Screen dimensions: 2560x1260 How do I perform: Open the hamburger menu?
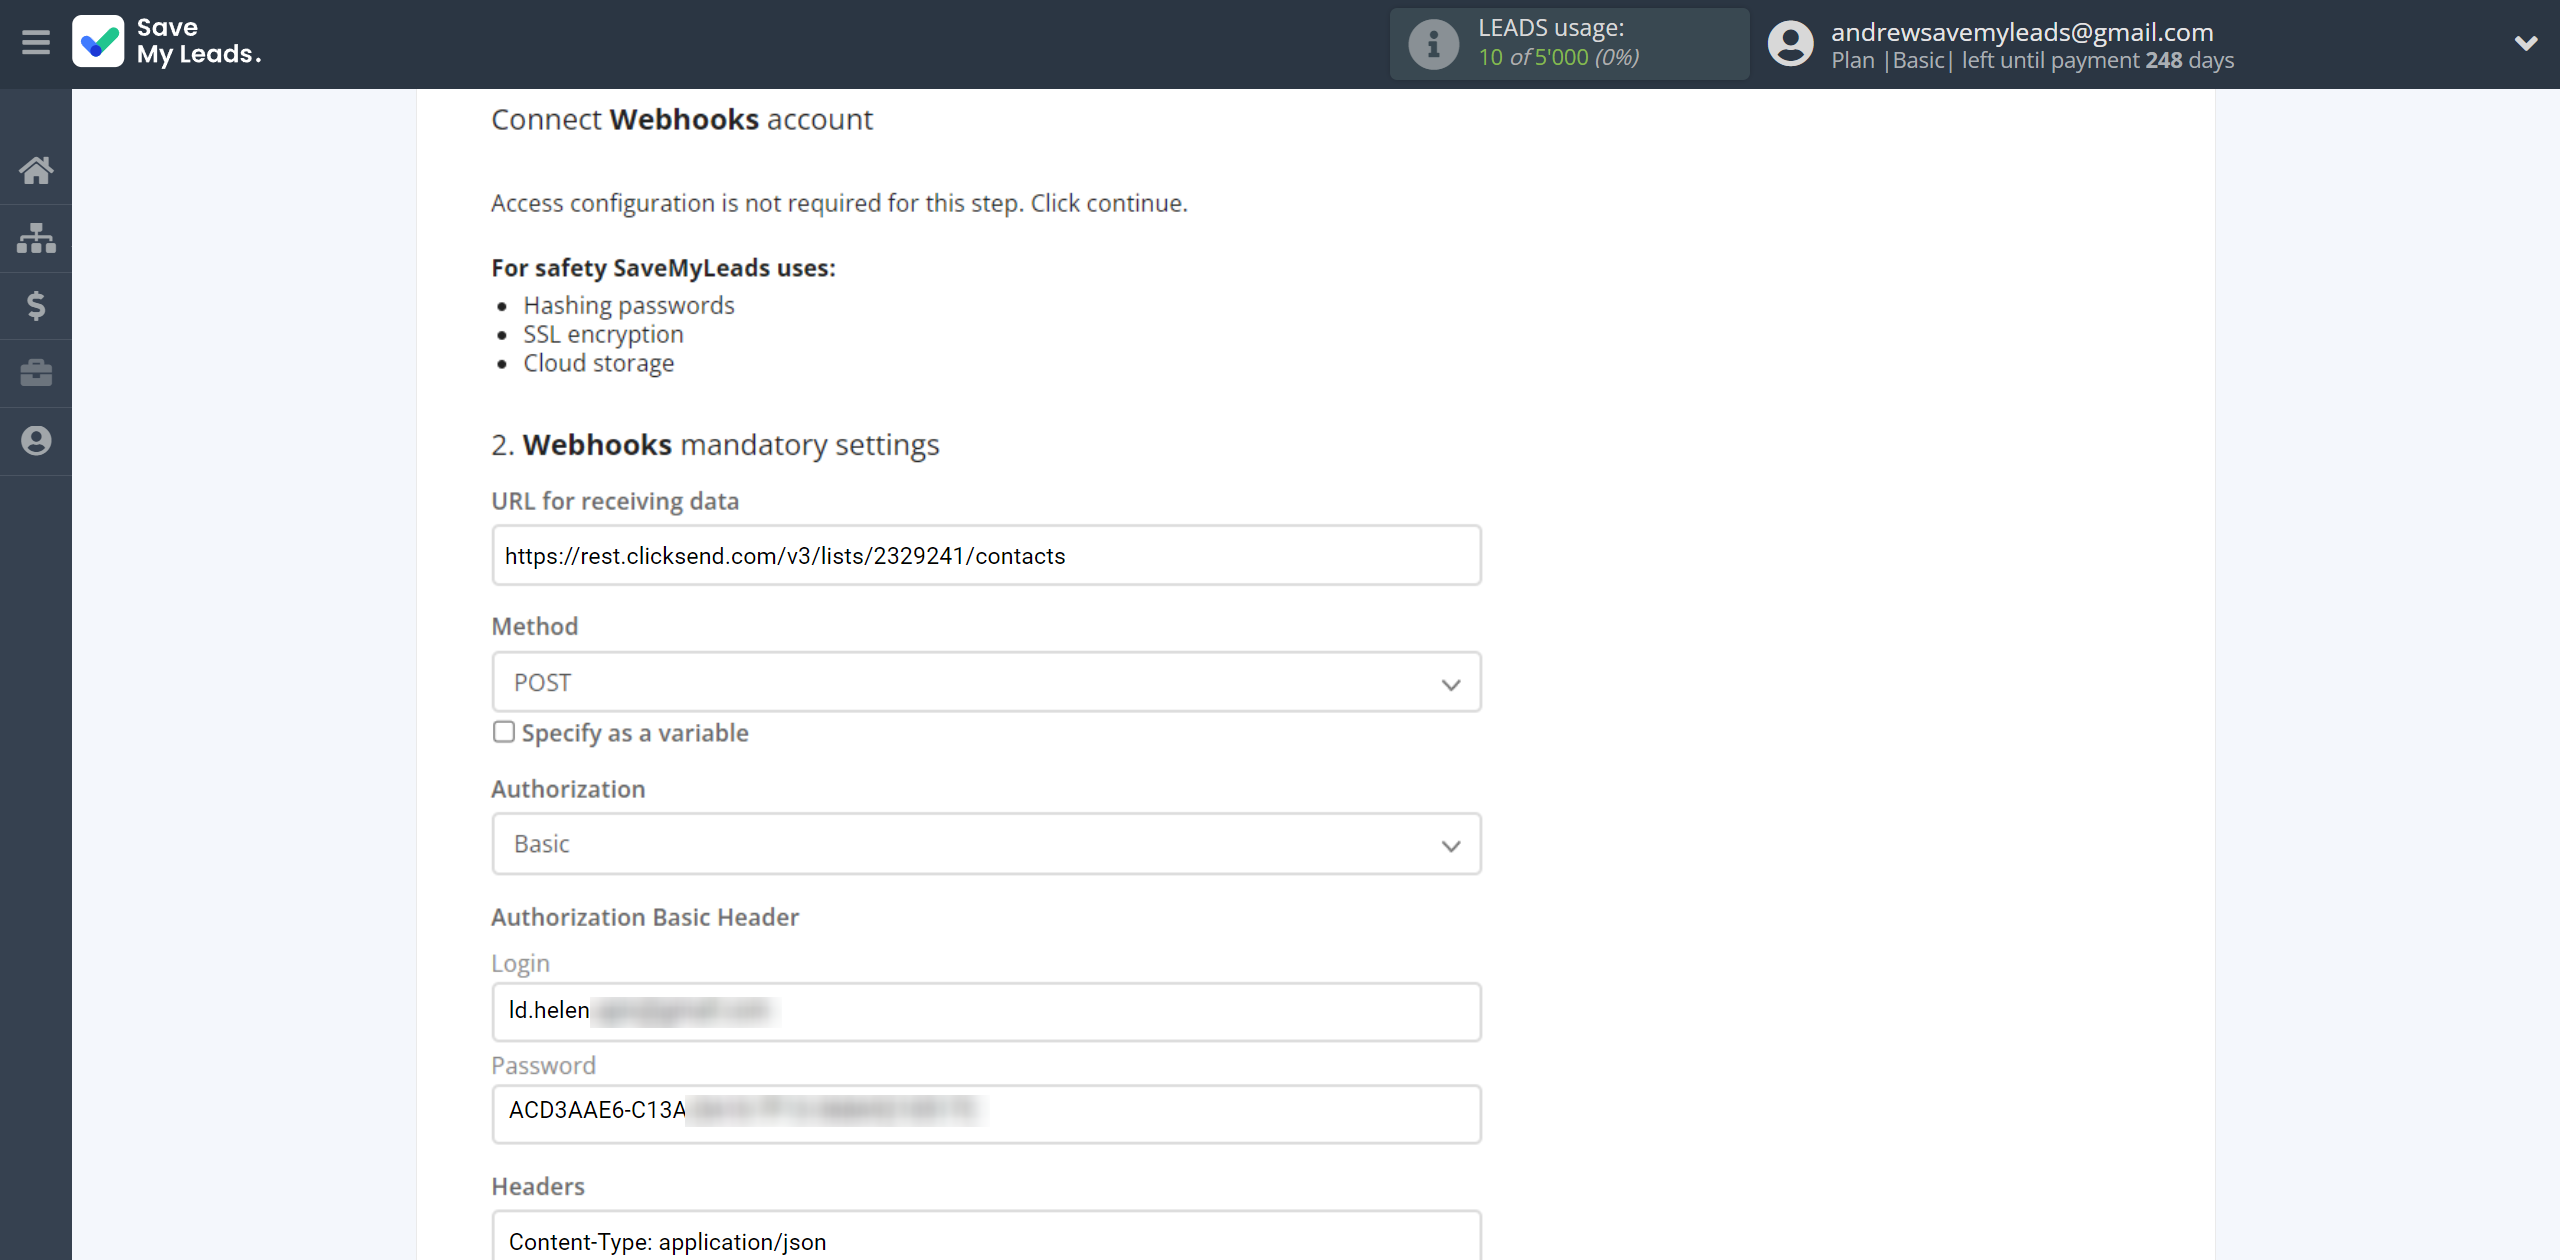(x=36, y=43)
